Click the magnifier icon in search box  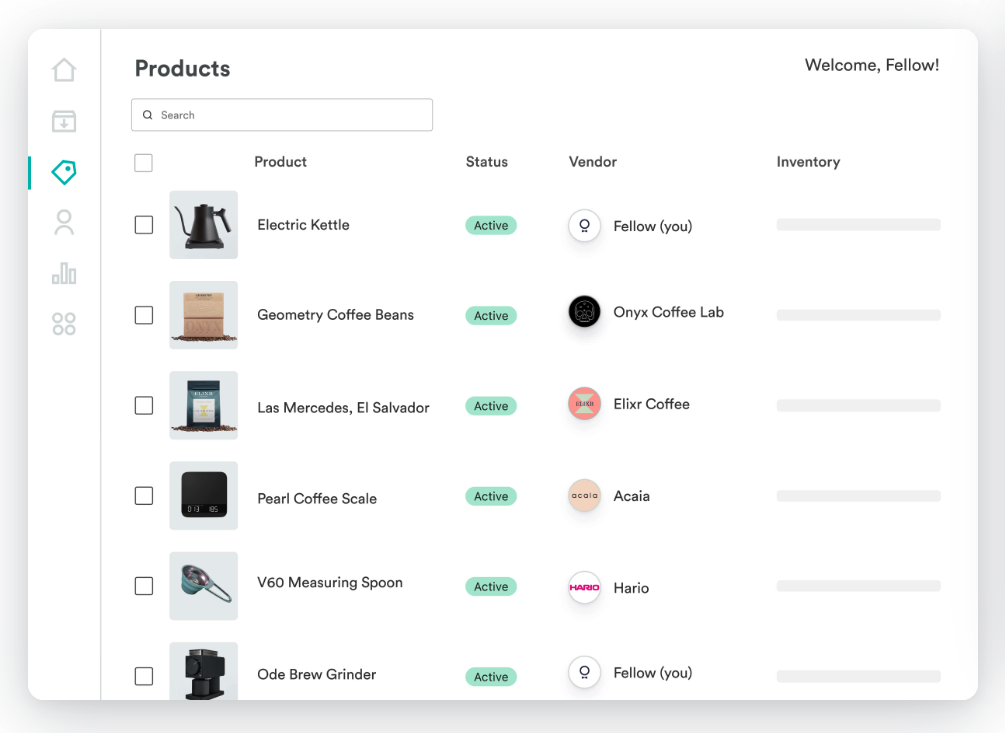tap(147, 115)
